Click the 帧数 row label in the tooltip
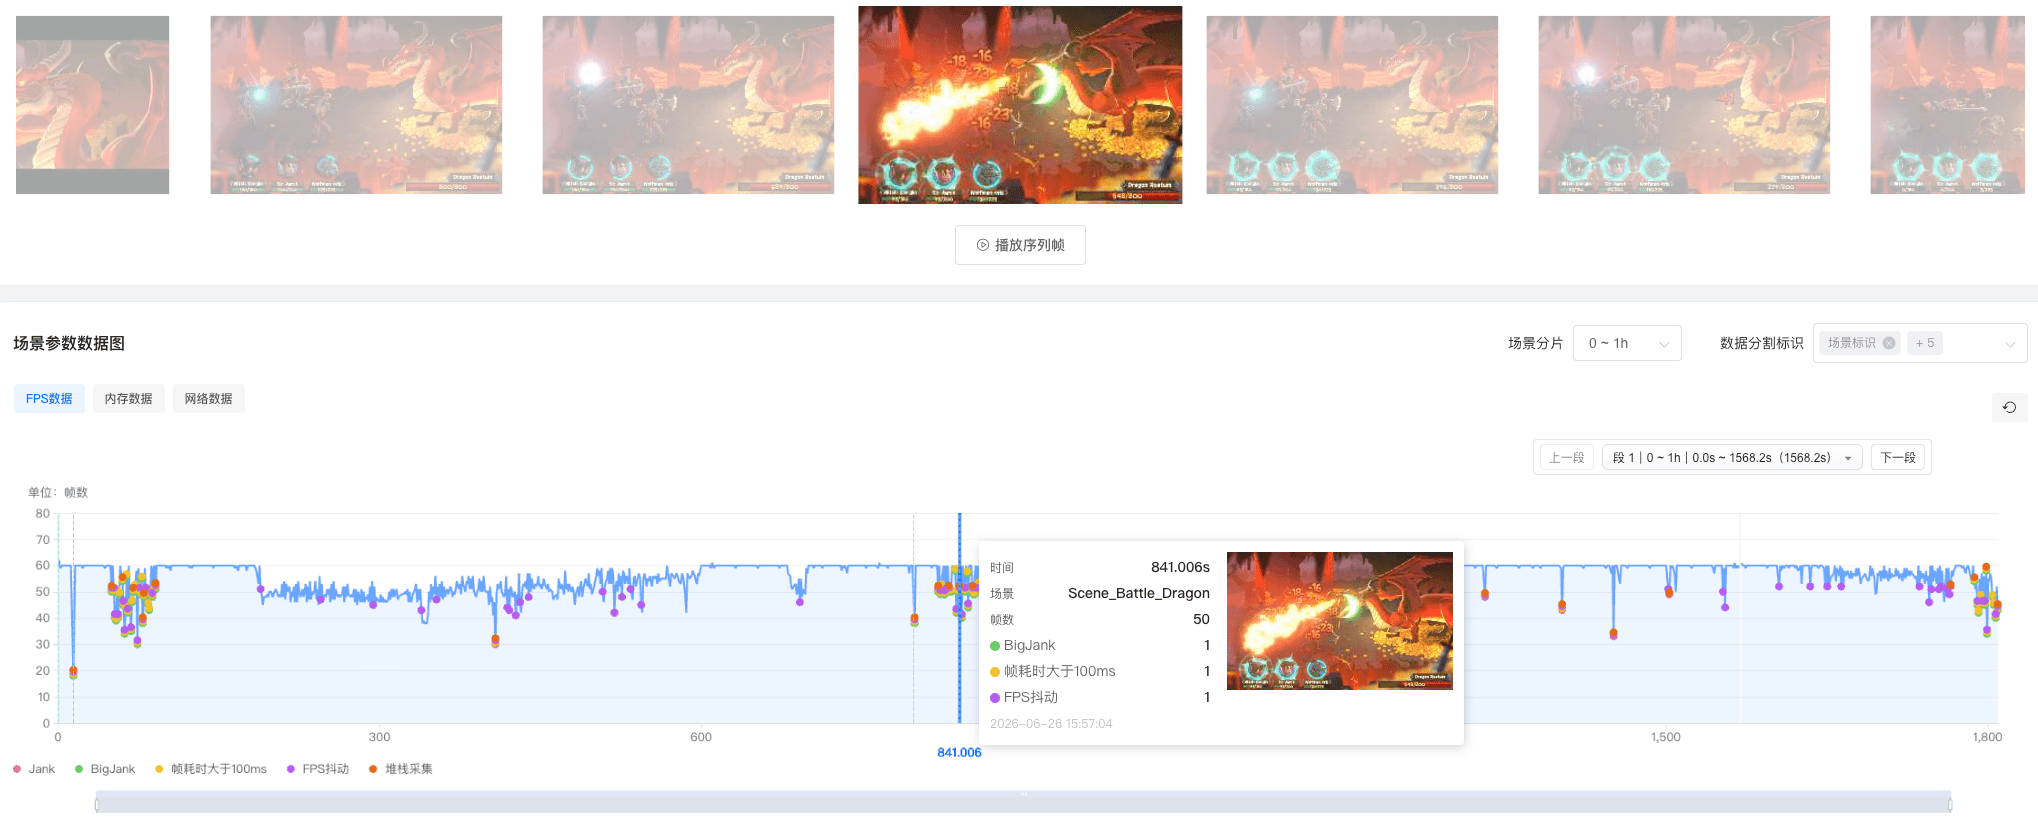This screenshot has height=823, width=2038. tap(1002, 619)
